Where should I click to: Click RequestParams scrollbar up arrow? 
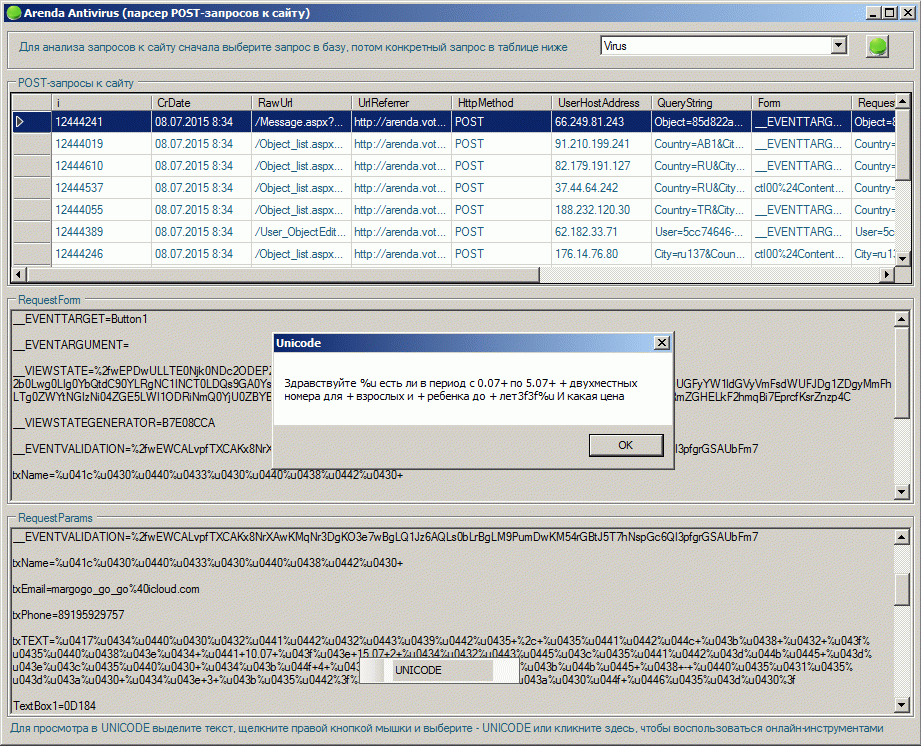coord(902,537)
